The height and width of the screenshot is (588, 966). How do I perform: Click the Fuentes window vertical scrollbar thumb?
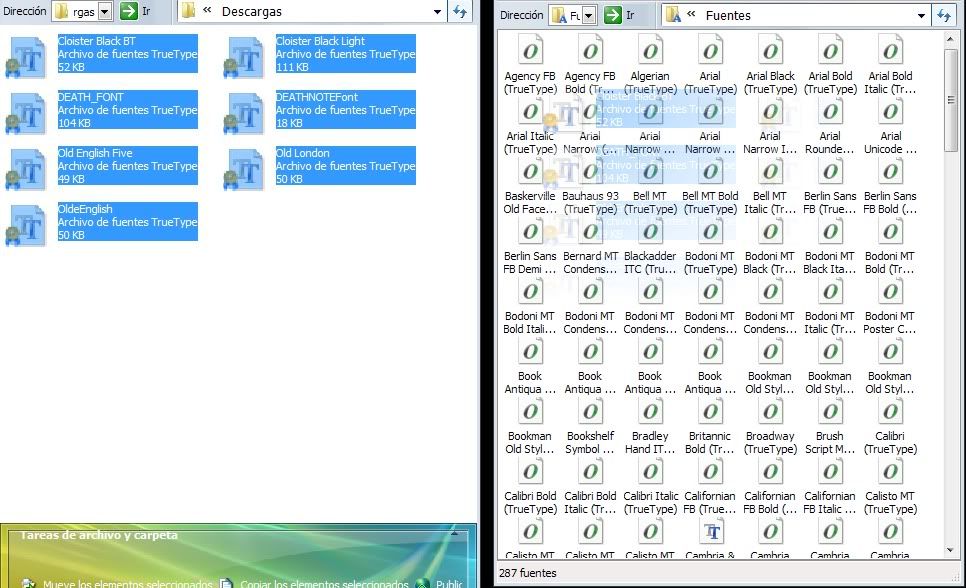coord(951,100)
